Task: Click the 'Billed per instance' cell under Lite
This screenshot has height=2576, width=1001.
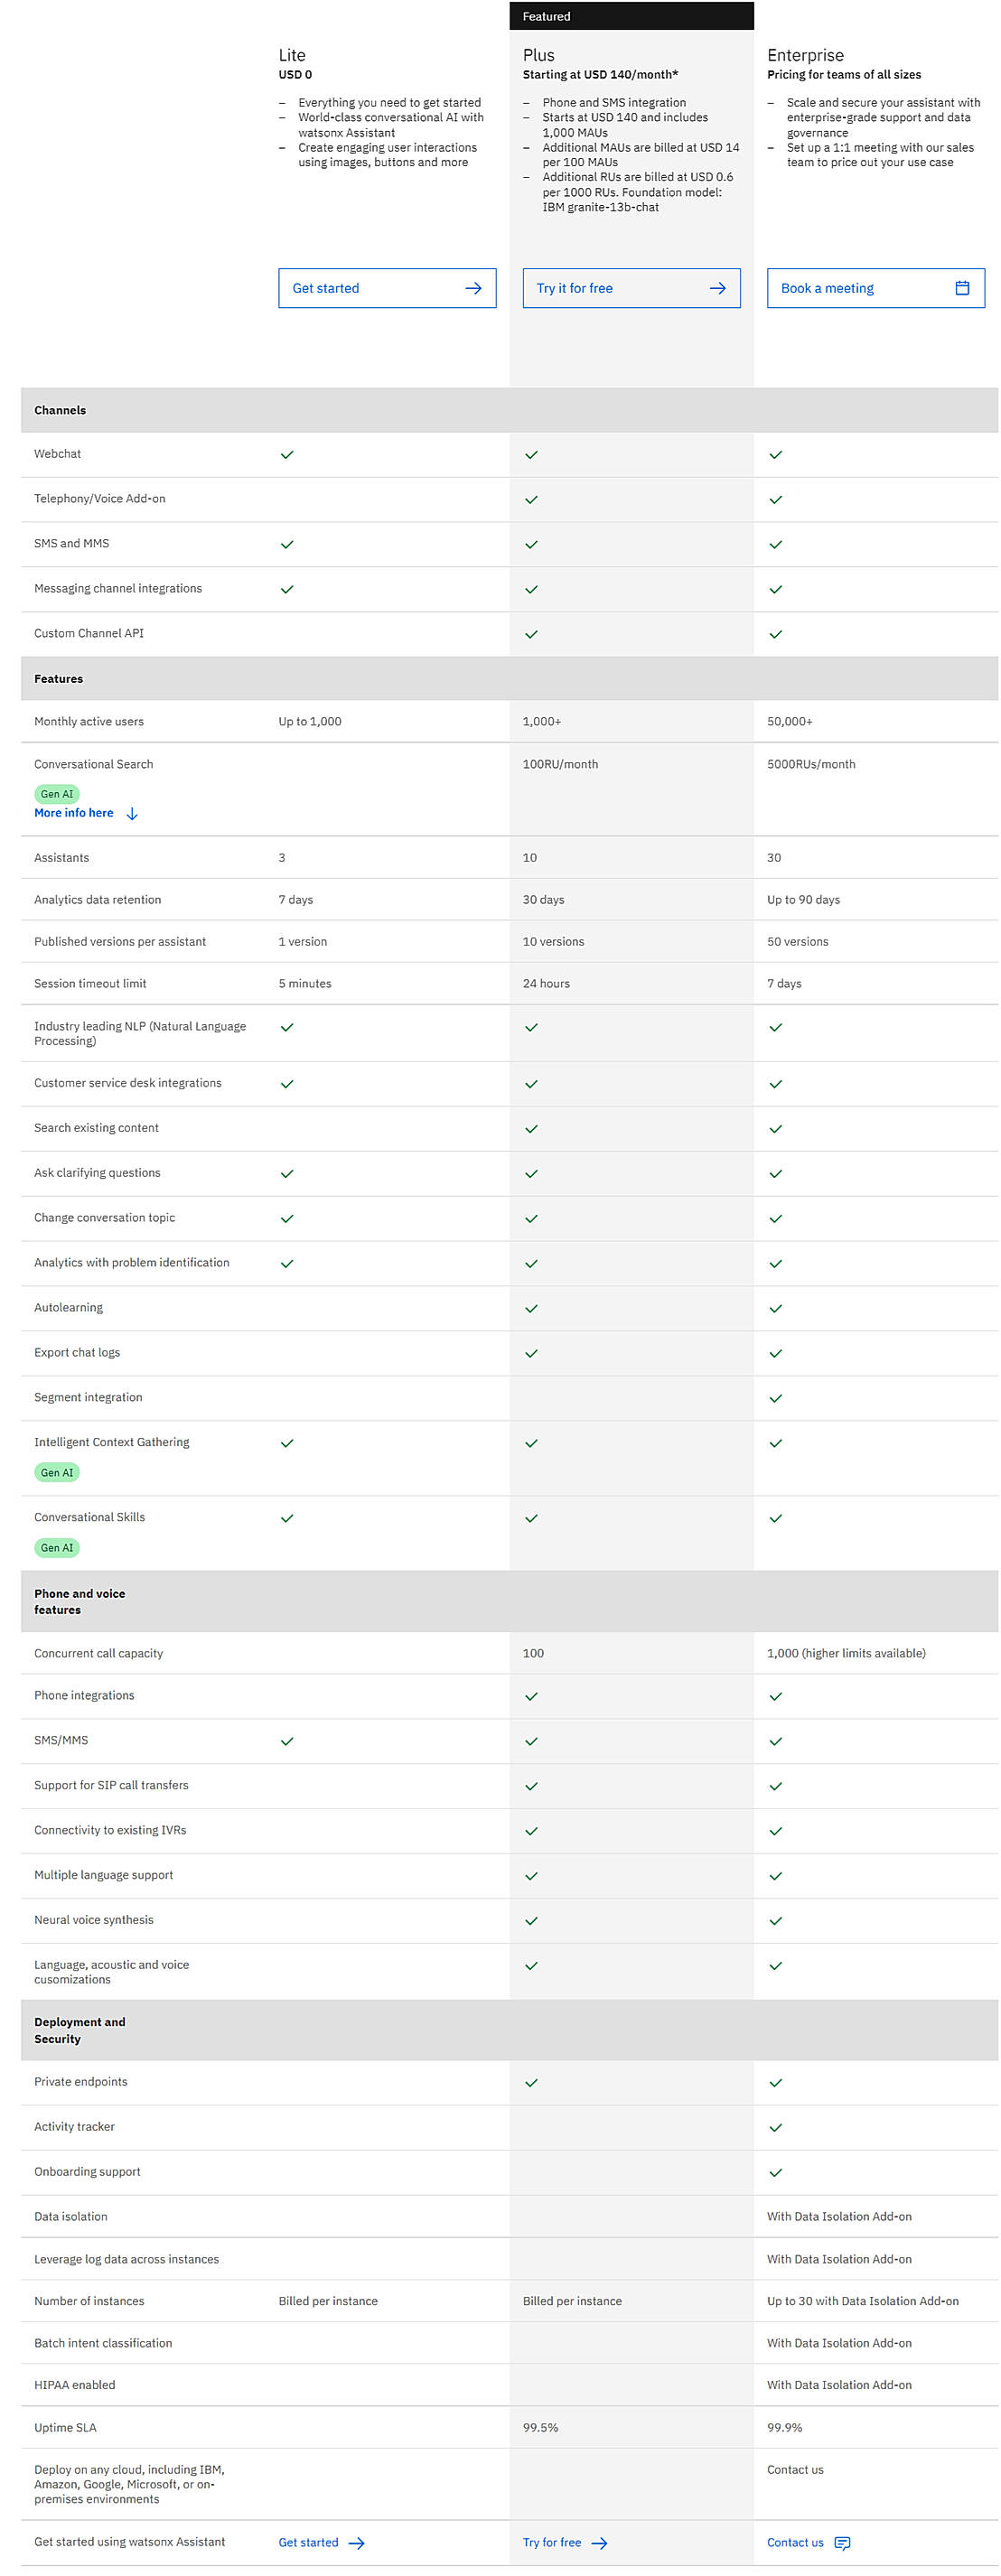Action: 328,2302
